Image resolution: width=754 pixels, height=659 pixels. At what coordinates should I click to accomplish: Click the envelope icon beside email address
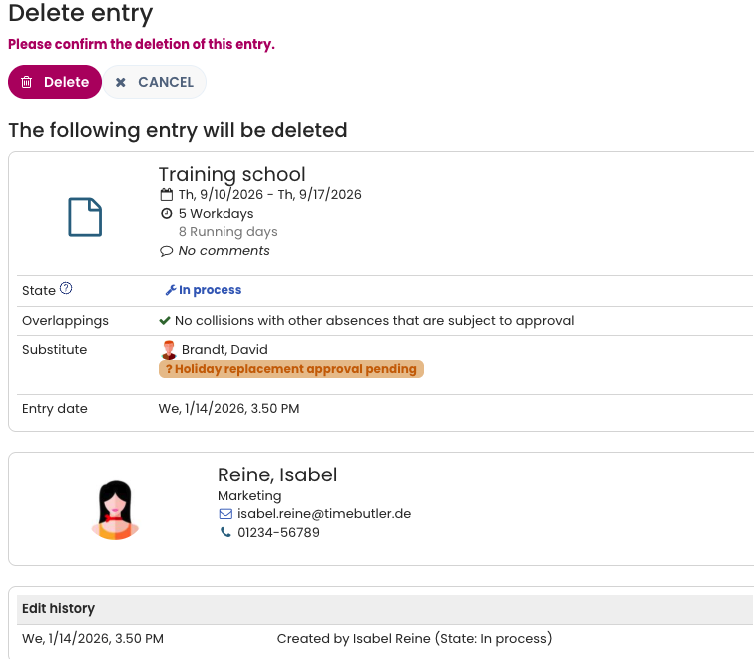(225, 514)
